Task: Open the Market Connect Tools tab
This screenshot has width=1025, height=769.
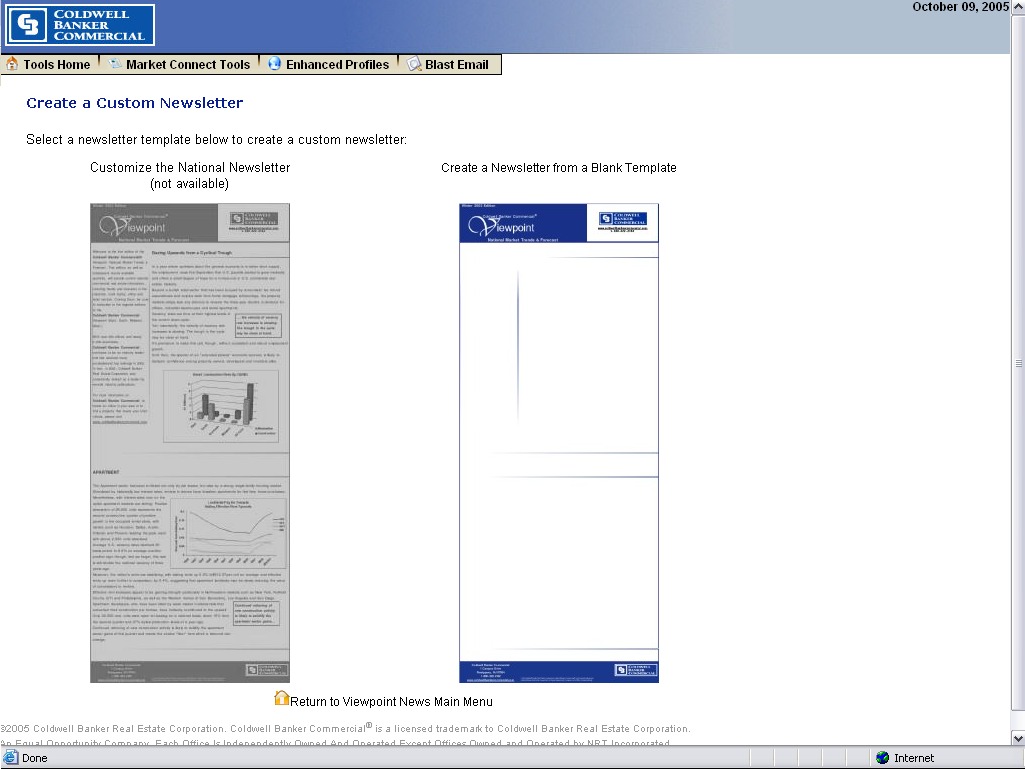Action: click(x=188, y=65)
